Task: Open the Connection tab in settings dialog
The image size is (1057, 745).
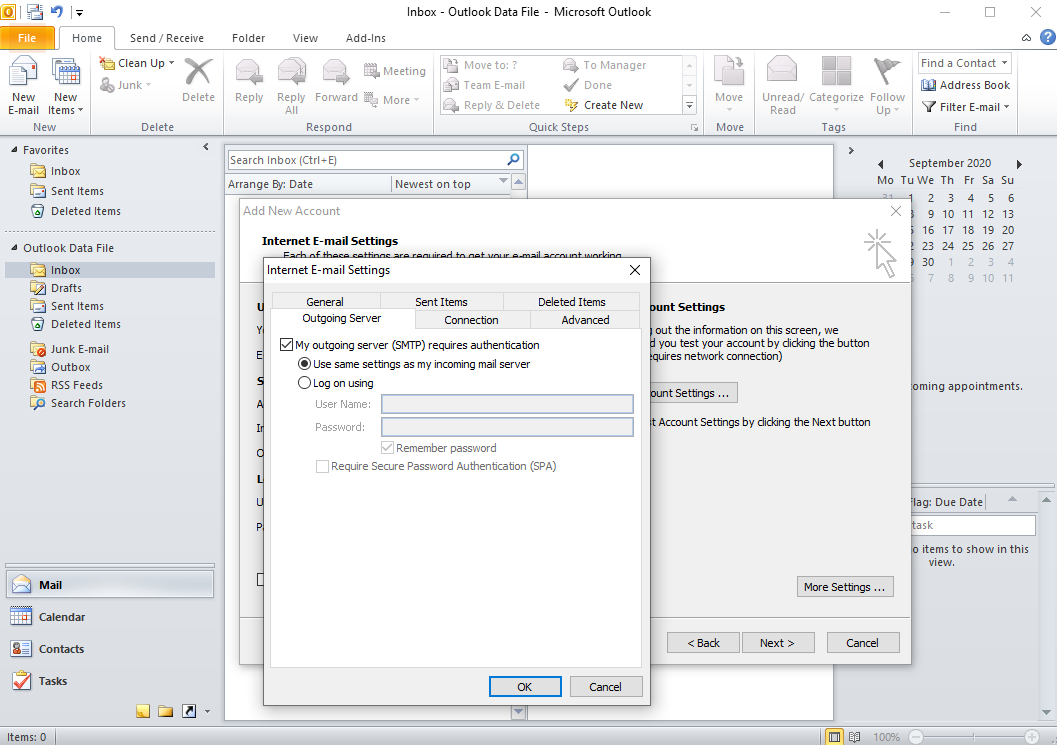Action: coord(471,320)
